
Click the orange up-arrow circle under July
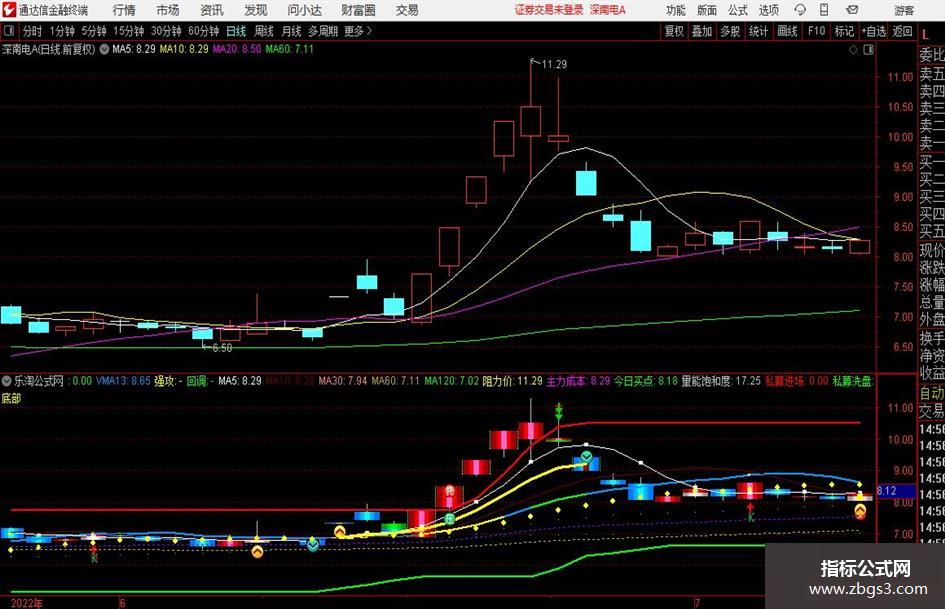click(860, 511)
